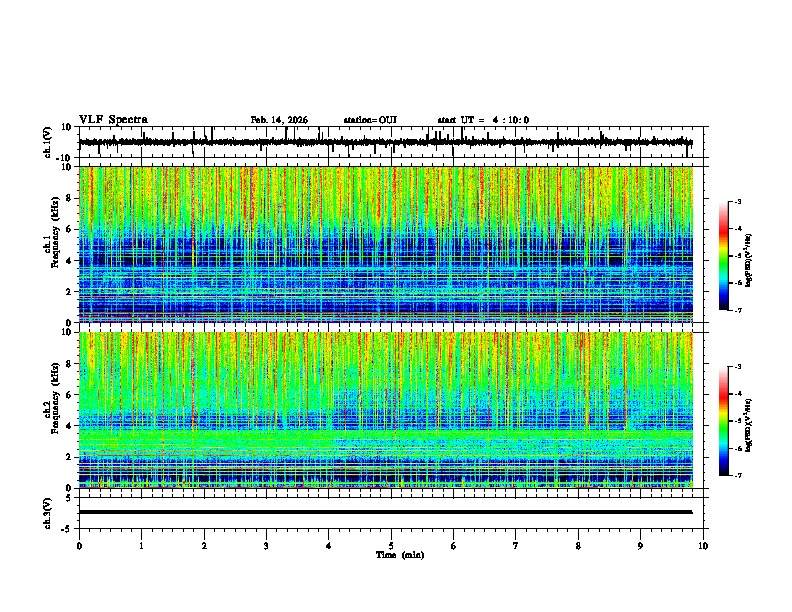This screenshot has height=612, width=792.
Task: Click the 'VLF Spectra' plot title
Action: [x=113, y=120]
